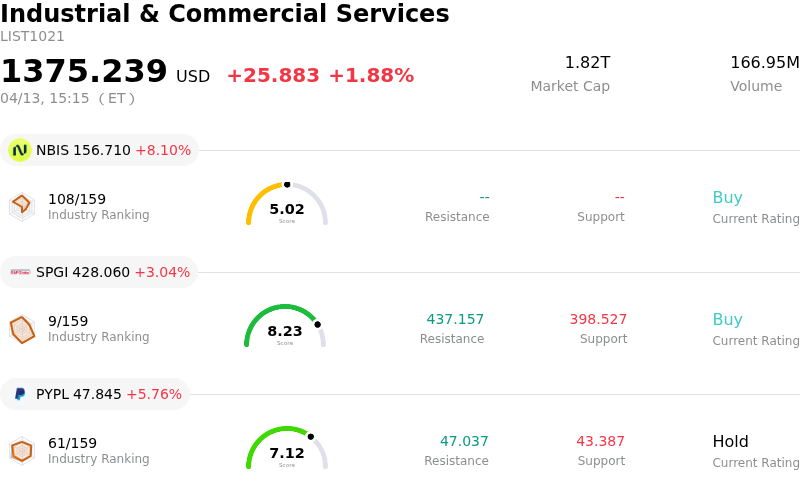Click the 1.82T Market Cap figure
Image resolution: width=800 pixels, height=488 pixels.
(x=587, y=63)
